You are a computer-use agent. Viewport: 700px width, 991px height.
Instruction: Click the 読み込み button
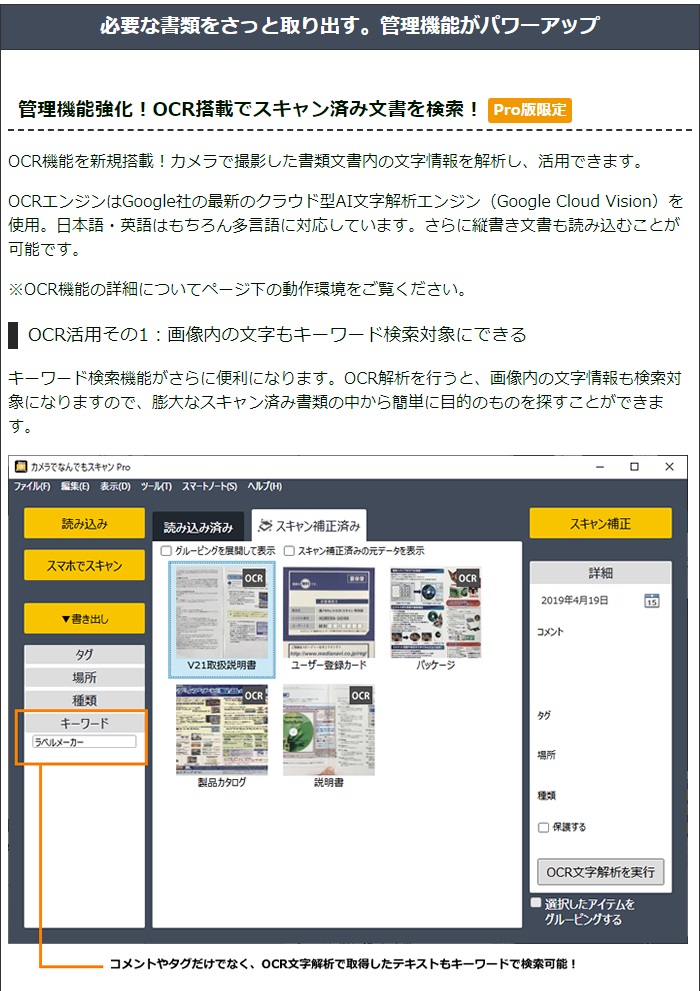[x=84, y=523]
